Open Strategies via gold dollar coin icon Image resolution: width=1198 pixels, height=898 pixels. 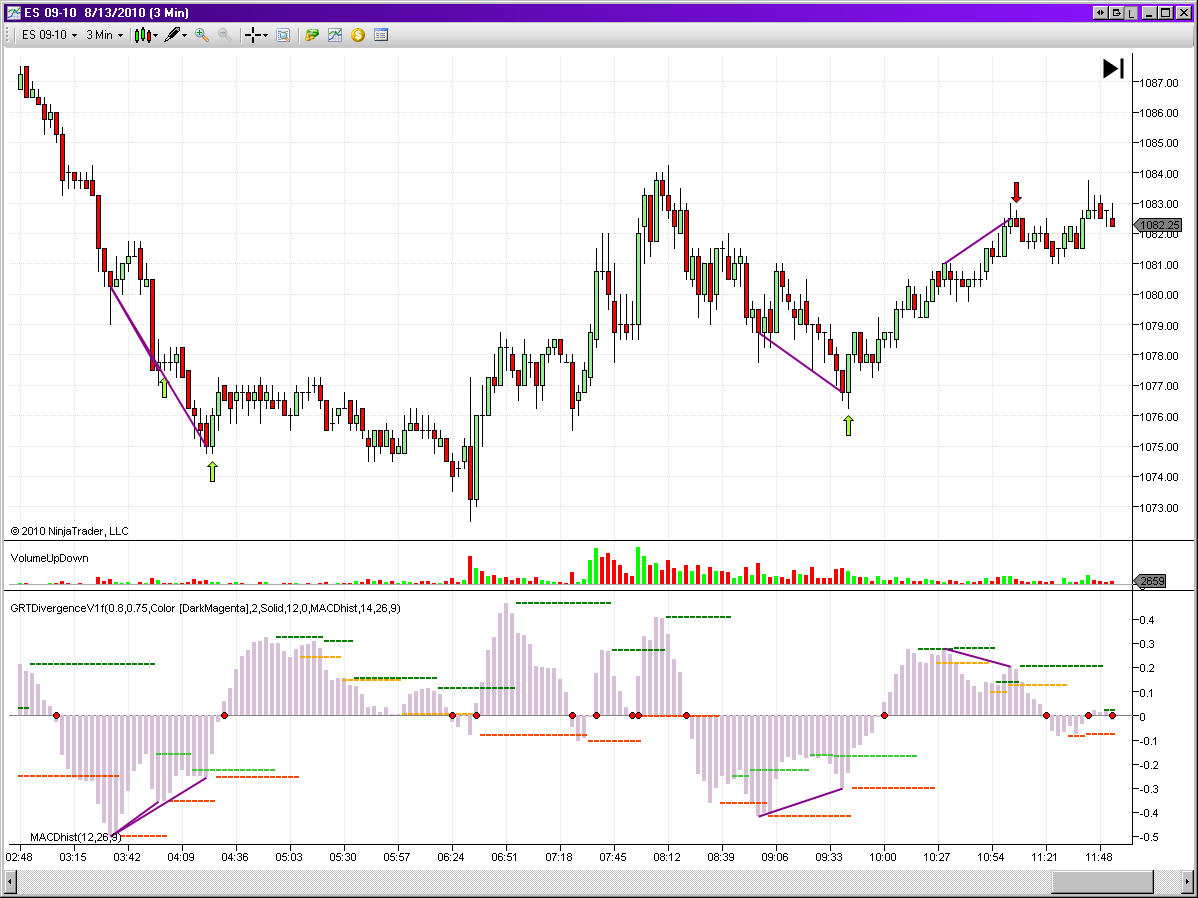(358, 35)
